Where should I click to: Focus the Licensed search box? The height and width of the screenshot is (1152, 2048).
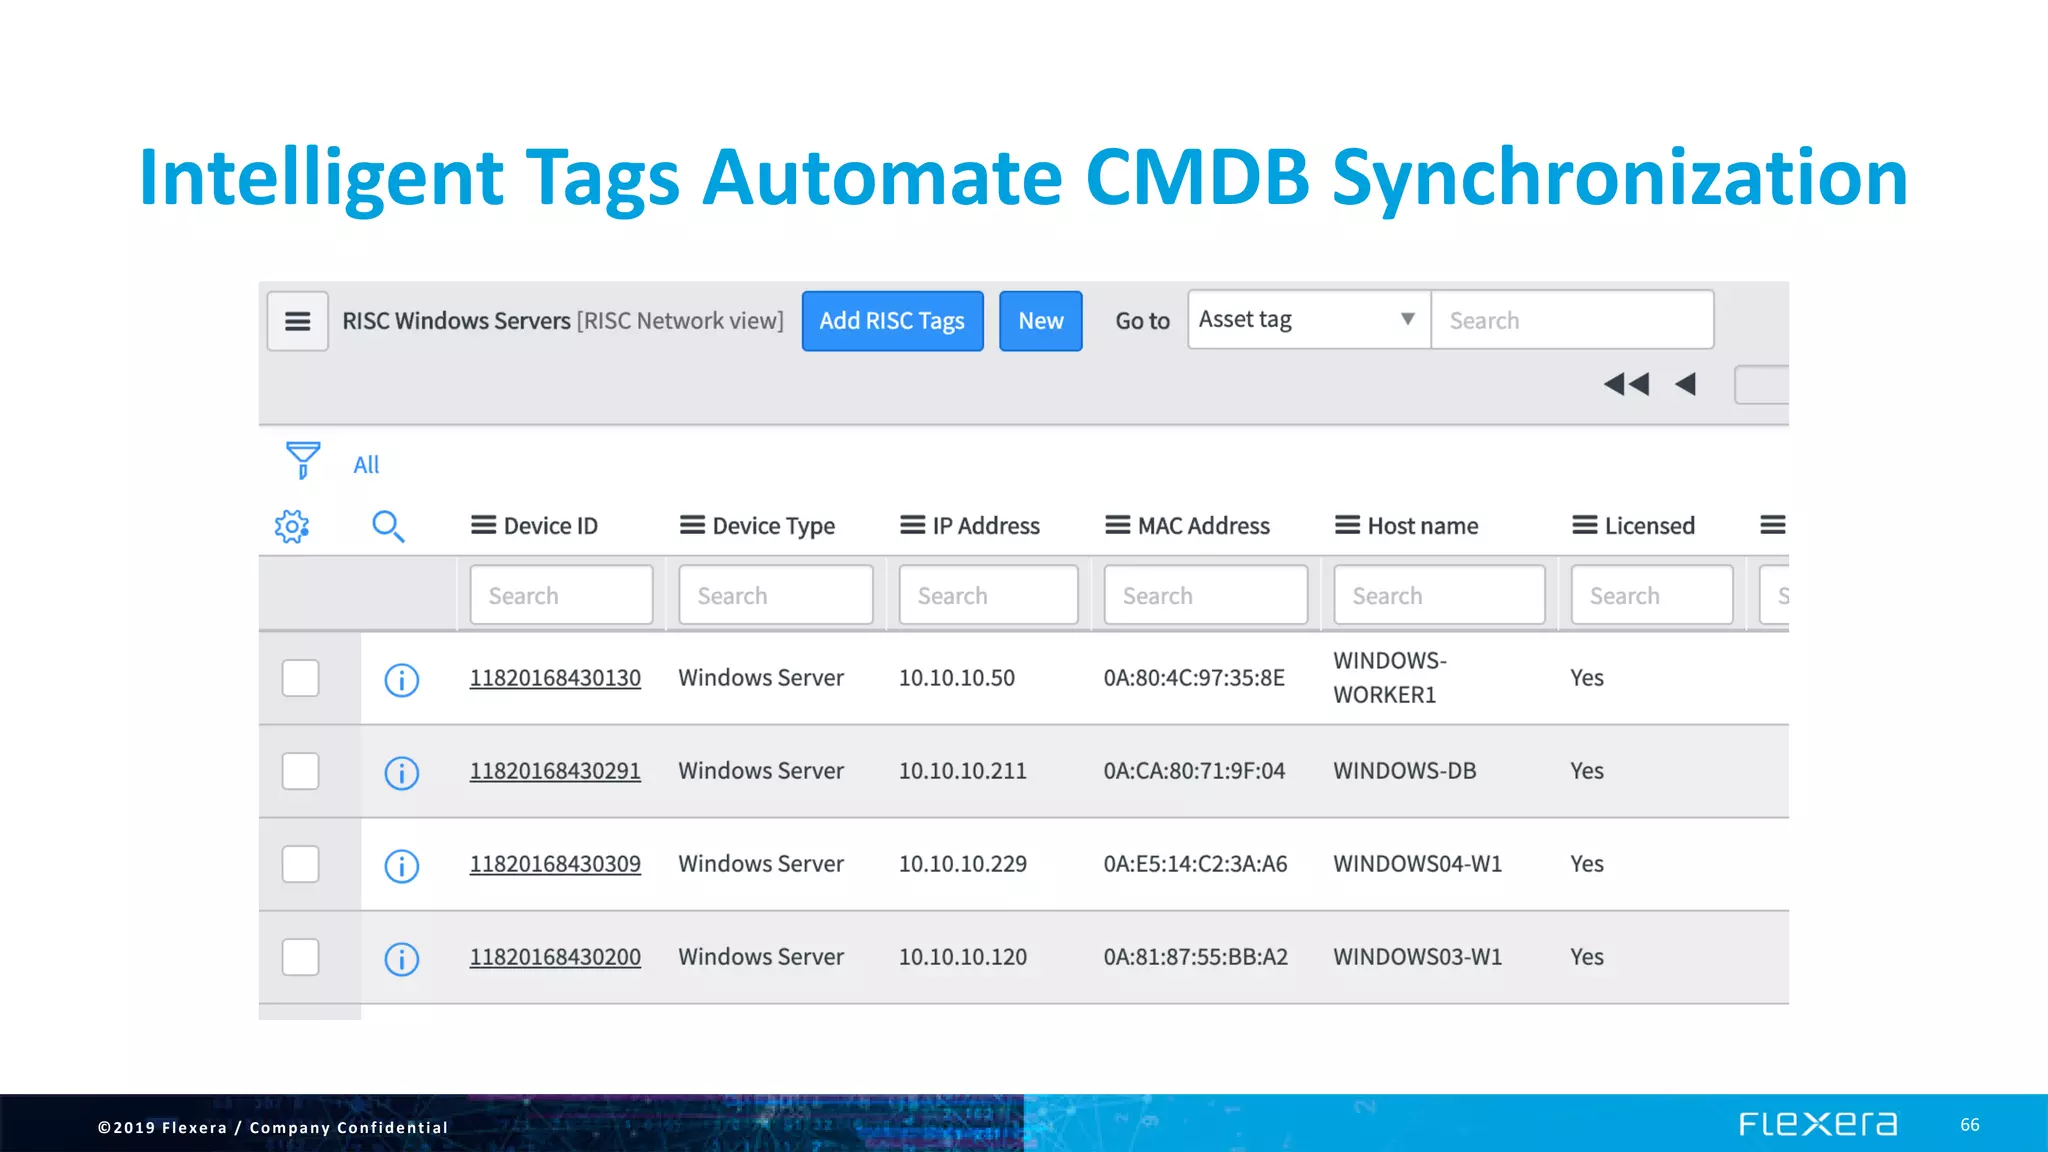(1652, 595)
